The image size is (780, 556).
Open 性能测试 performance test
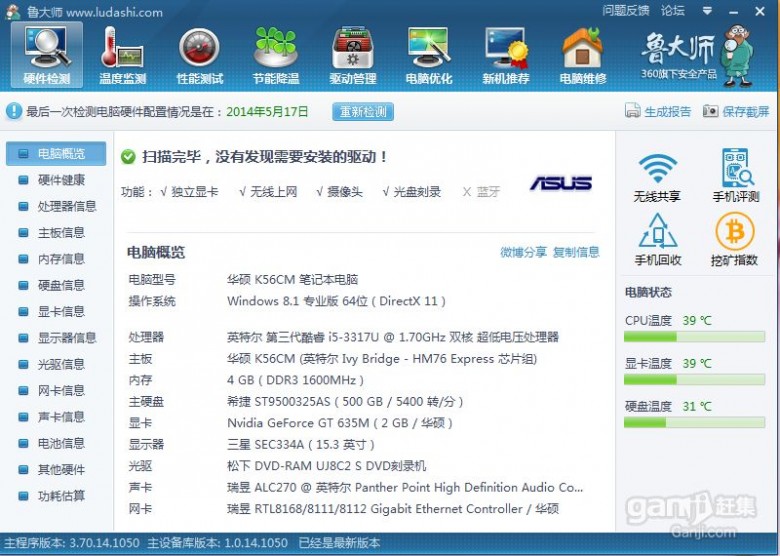coord(199,55)
